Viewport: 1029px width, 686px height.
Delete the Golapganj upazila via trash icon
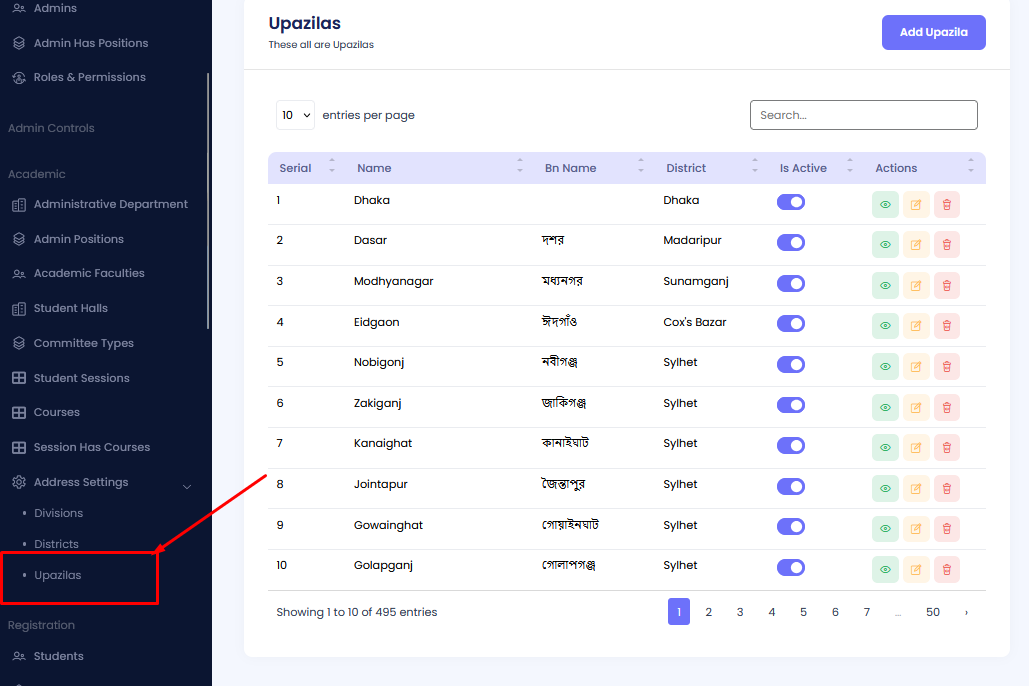pyautogui.click(x=947, y=570)
